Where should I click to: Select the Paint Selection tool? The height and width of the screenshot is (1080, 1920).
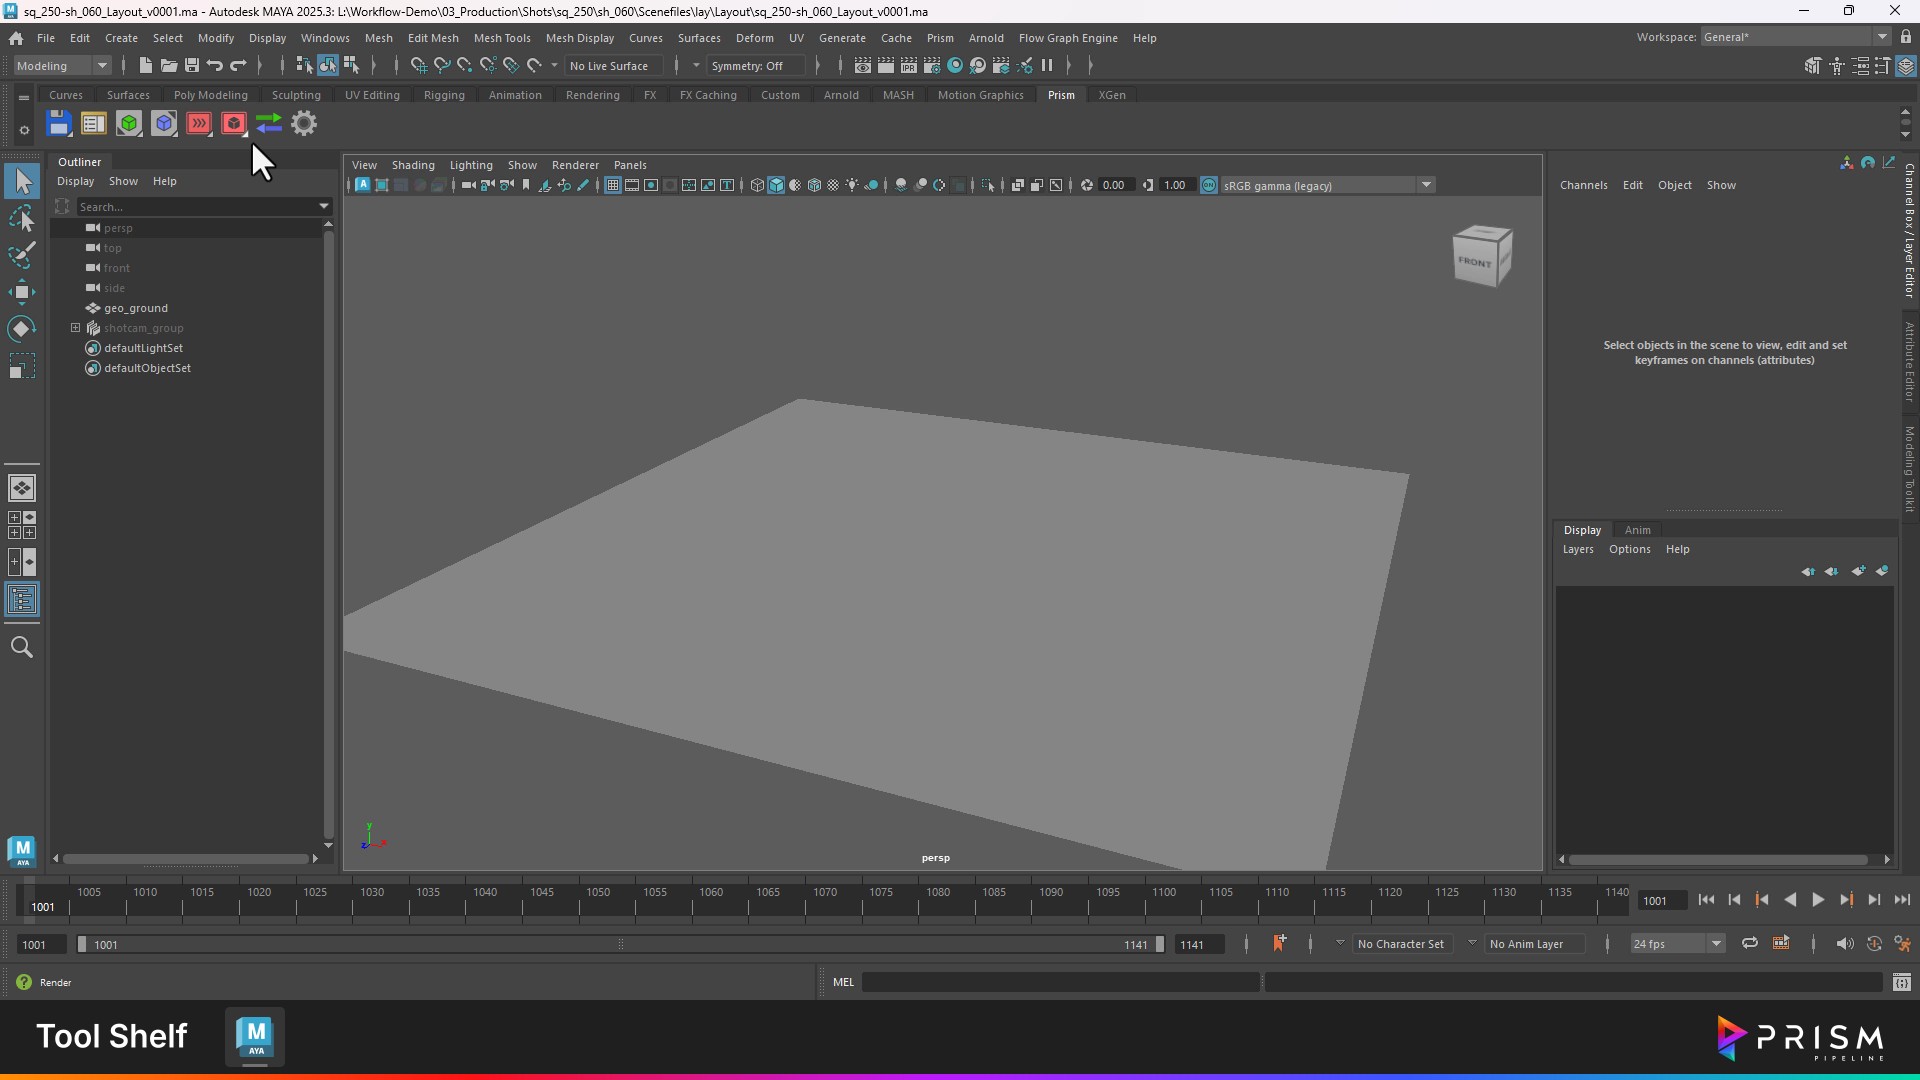(x=22, y=255)
